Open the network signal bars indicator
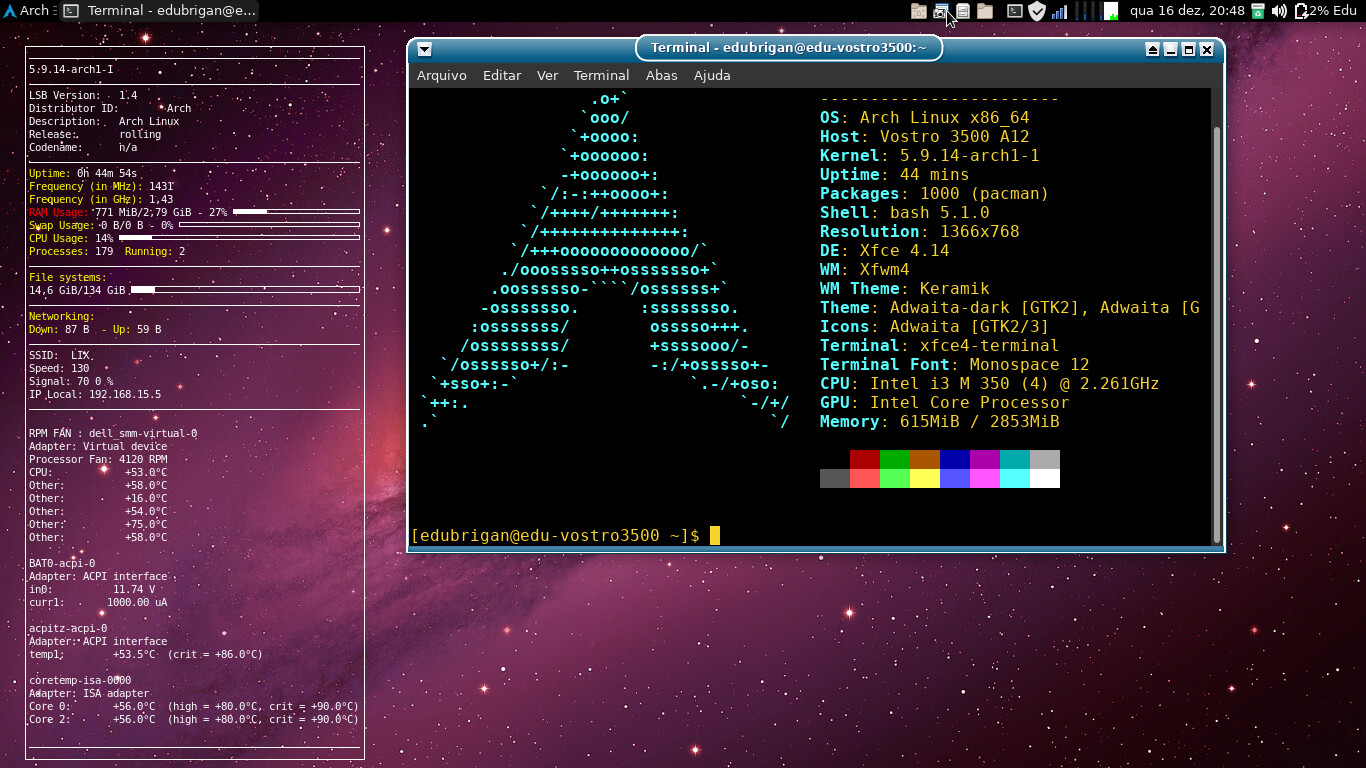This screenshot has width=1366, height=768. click(x=1059, y=11)
